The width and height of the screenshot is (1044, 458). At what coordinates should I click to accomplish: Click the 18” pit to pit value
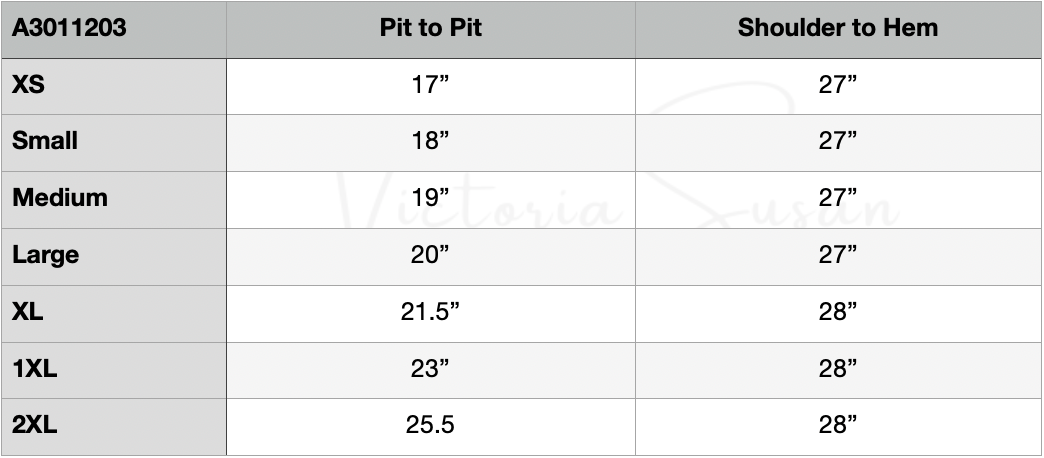tap(431, 141)
